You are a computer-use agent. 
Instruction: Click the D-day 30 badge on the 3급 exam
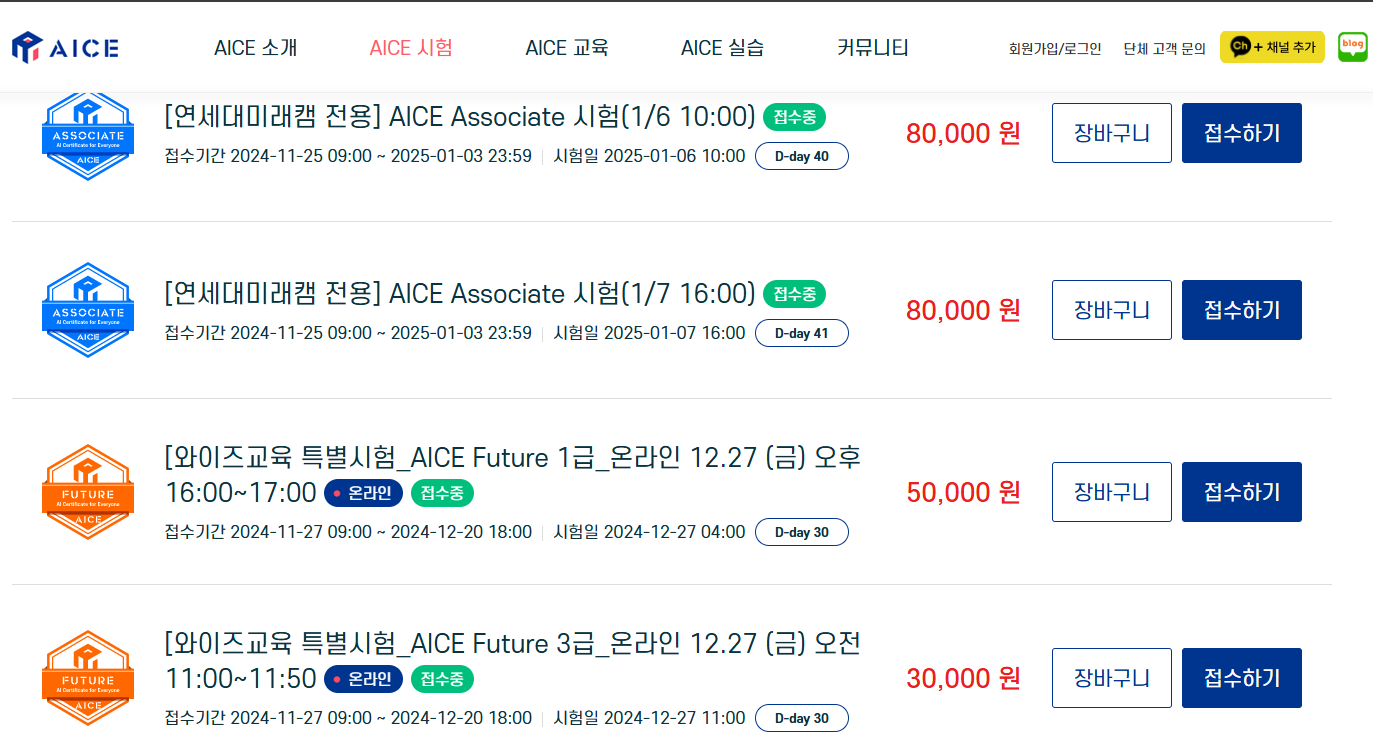tap(801, 717)
